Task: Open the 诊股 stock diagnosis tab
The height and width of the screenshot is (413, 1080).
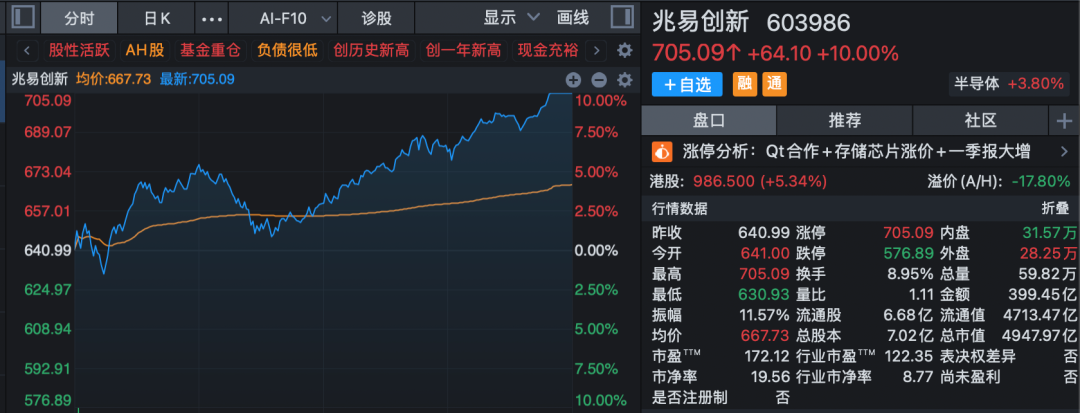Action: pyautogui.click(x=377, y=19)
